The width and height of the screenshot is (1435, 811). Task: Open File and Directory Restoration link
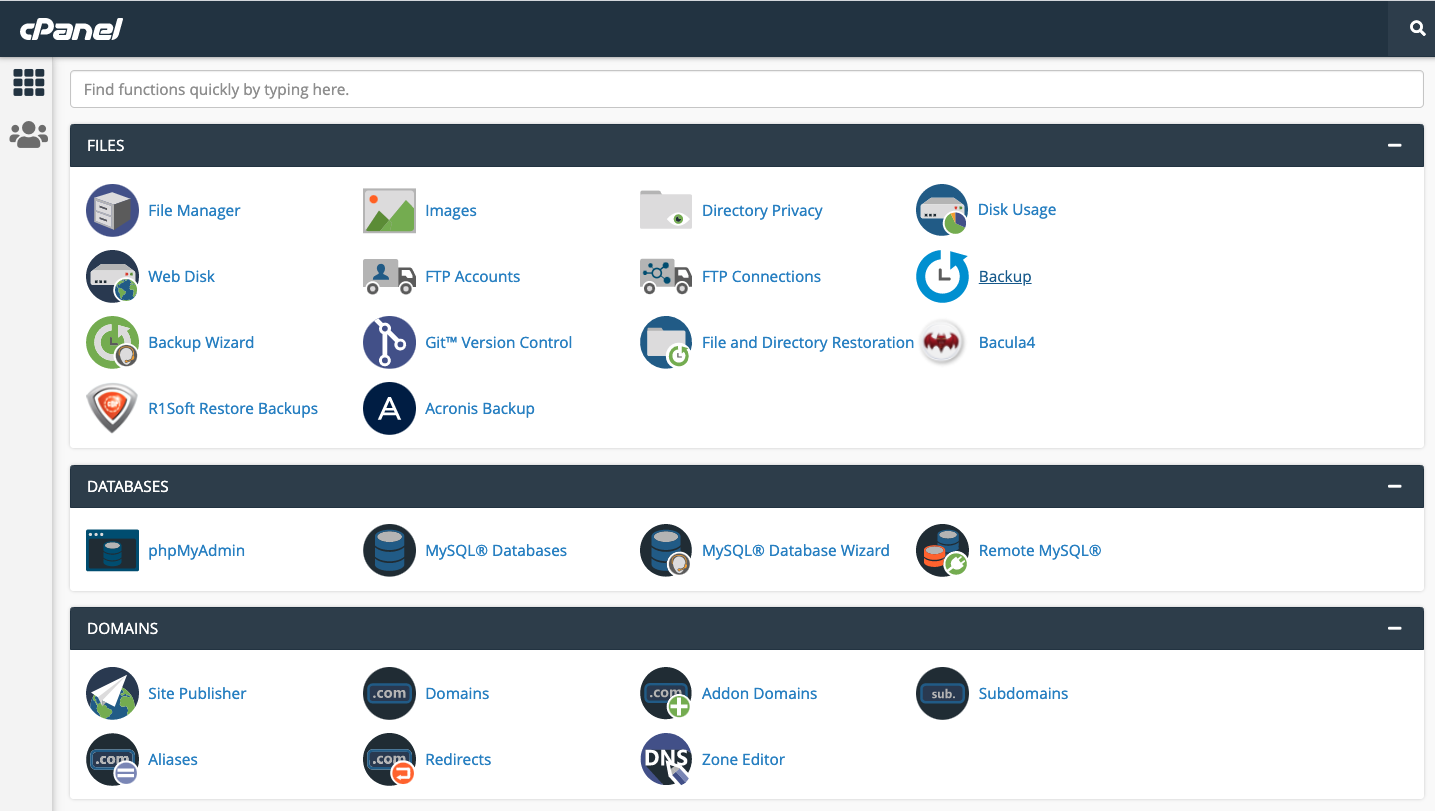coord(808,342)
